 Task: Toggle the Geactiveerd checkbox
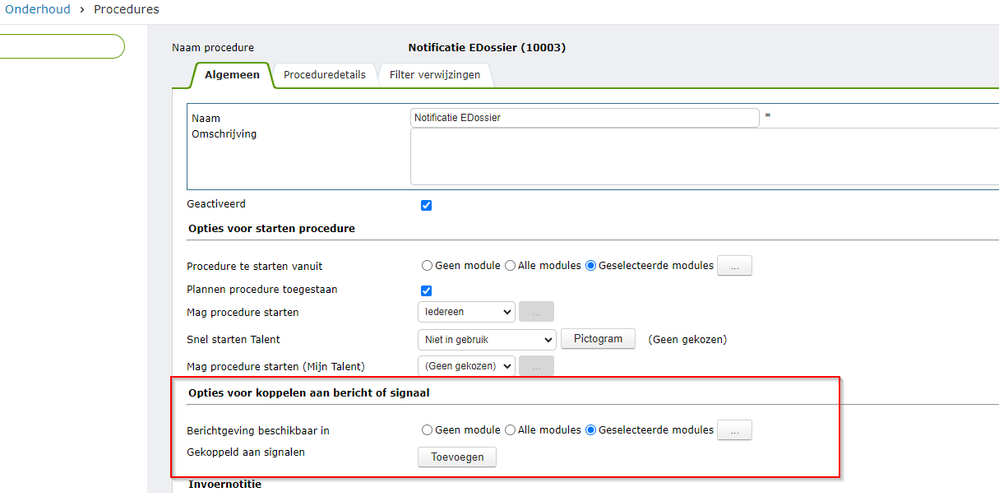426,205
